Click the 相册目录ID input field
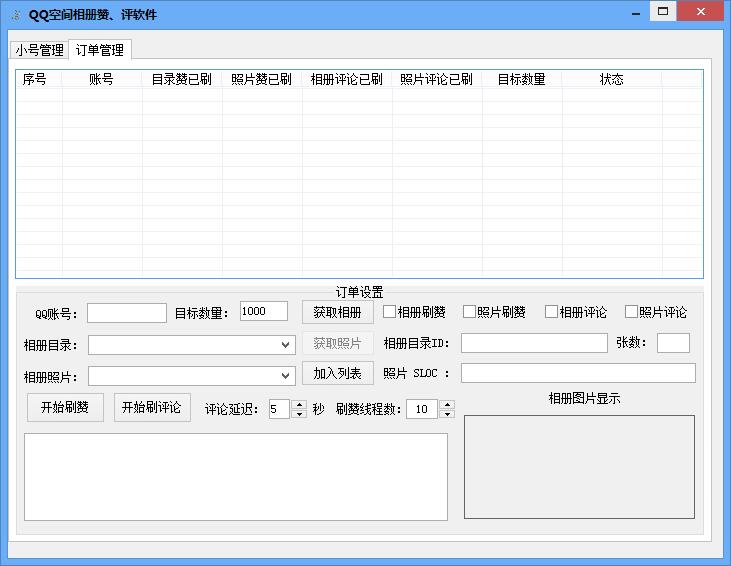This screenshot has width=731, height=566. click(534, 343)
